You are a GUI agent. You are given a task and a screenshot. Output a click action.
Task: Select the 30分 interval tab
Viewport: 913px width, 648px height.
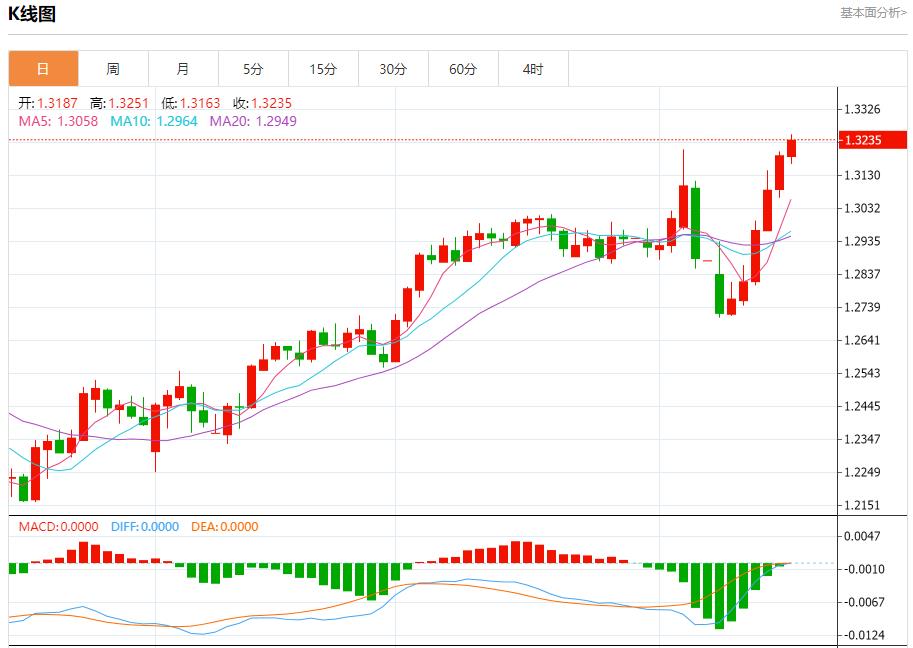[393, 68]
